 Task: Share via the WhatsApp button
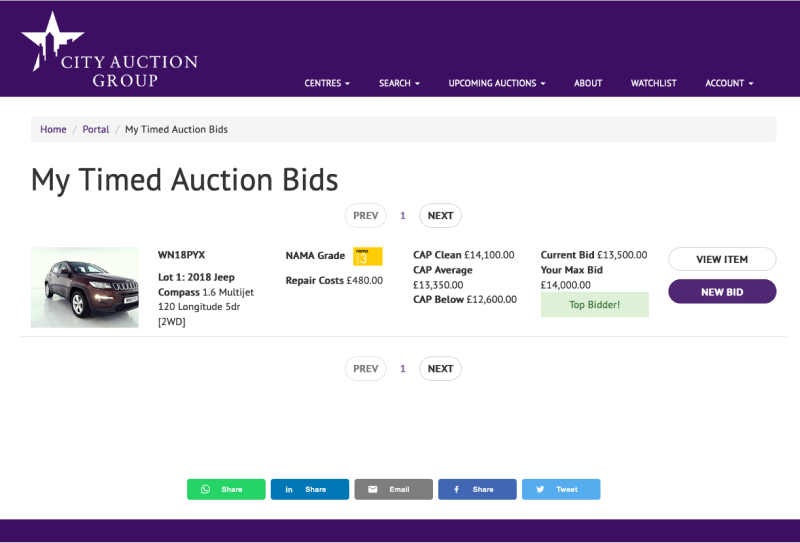coord(226,489)
